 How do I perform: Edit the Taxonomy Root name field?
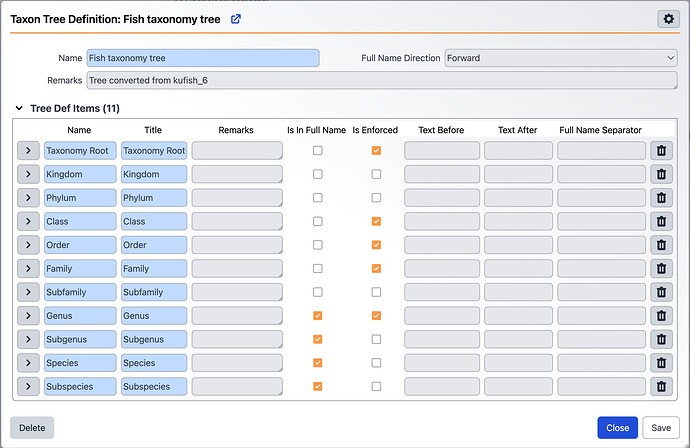tap(80, 151)
